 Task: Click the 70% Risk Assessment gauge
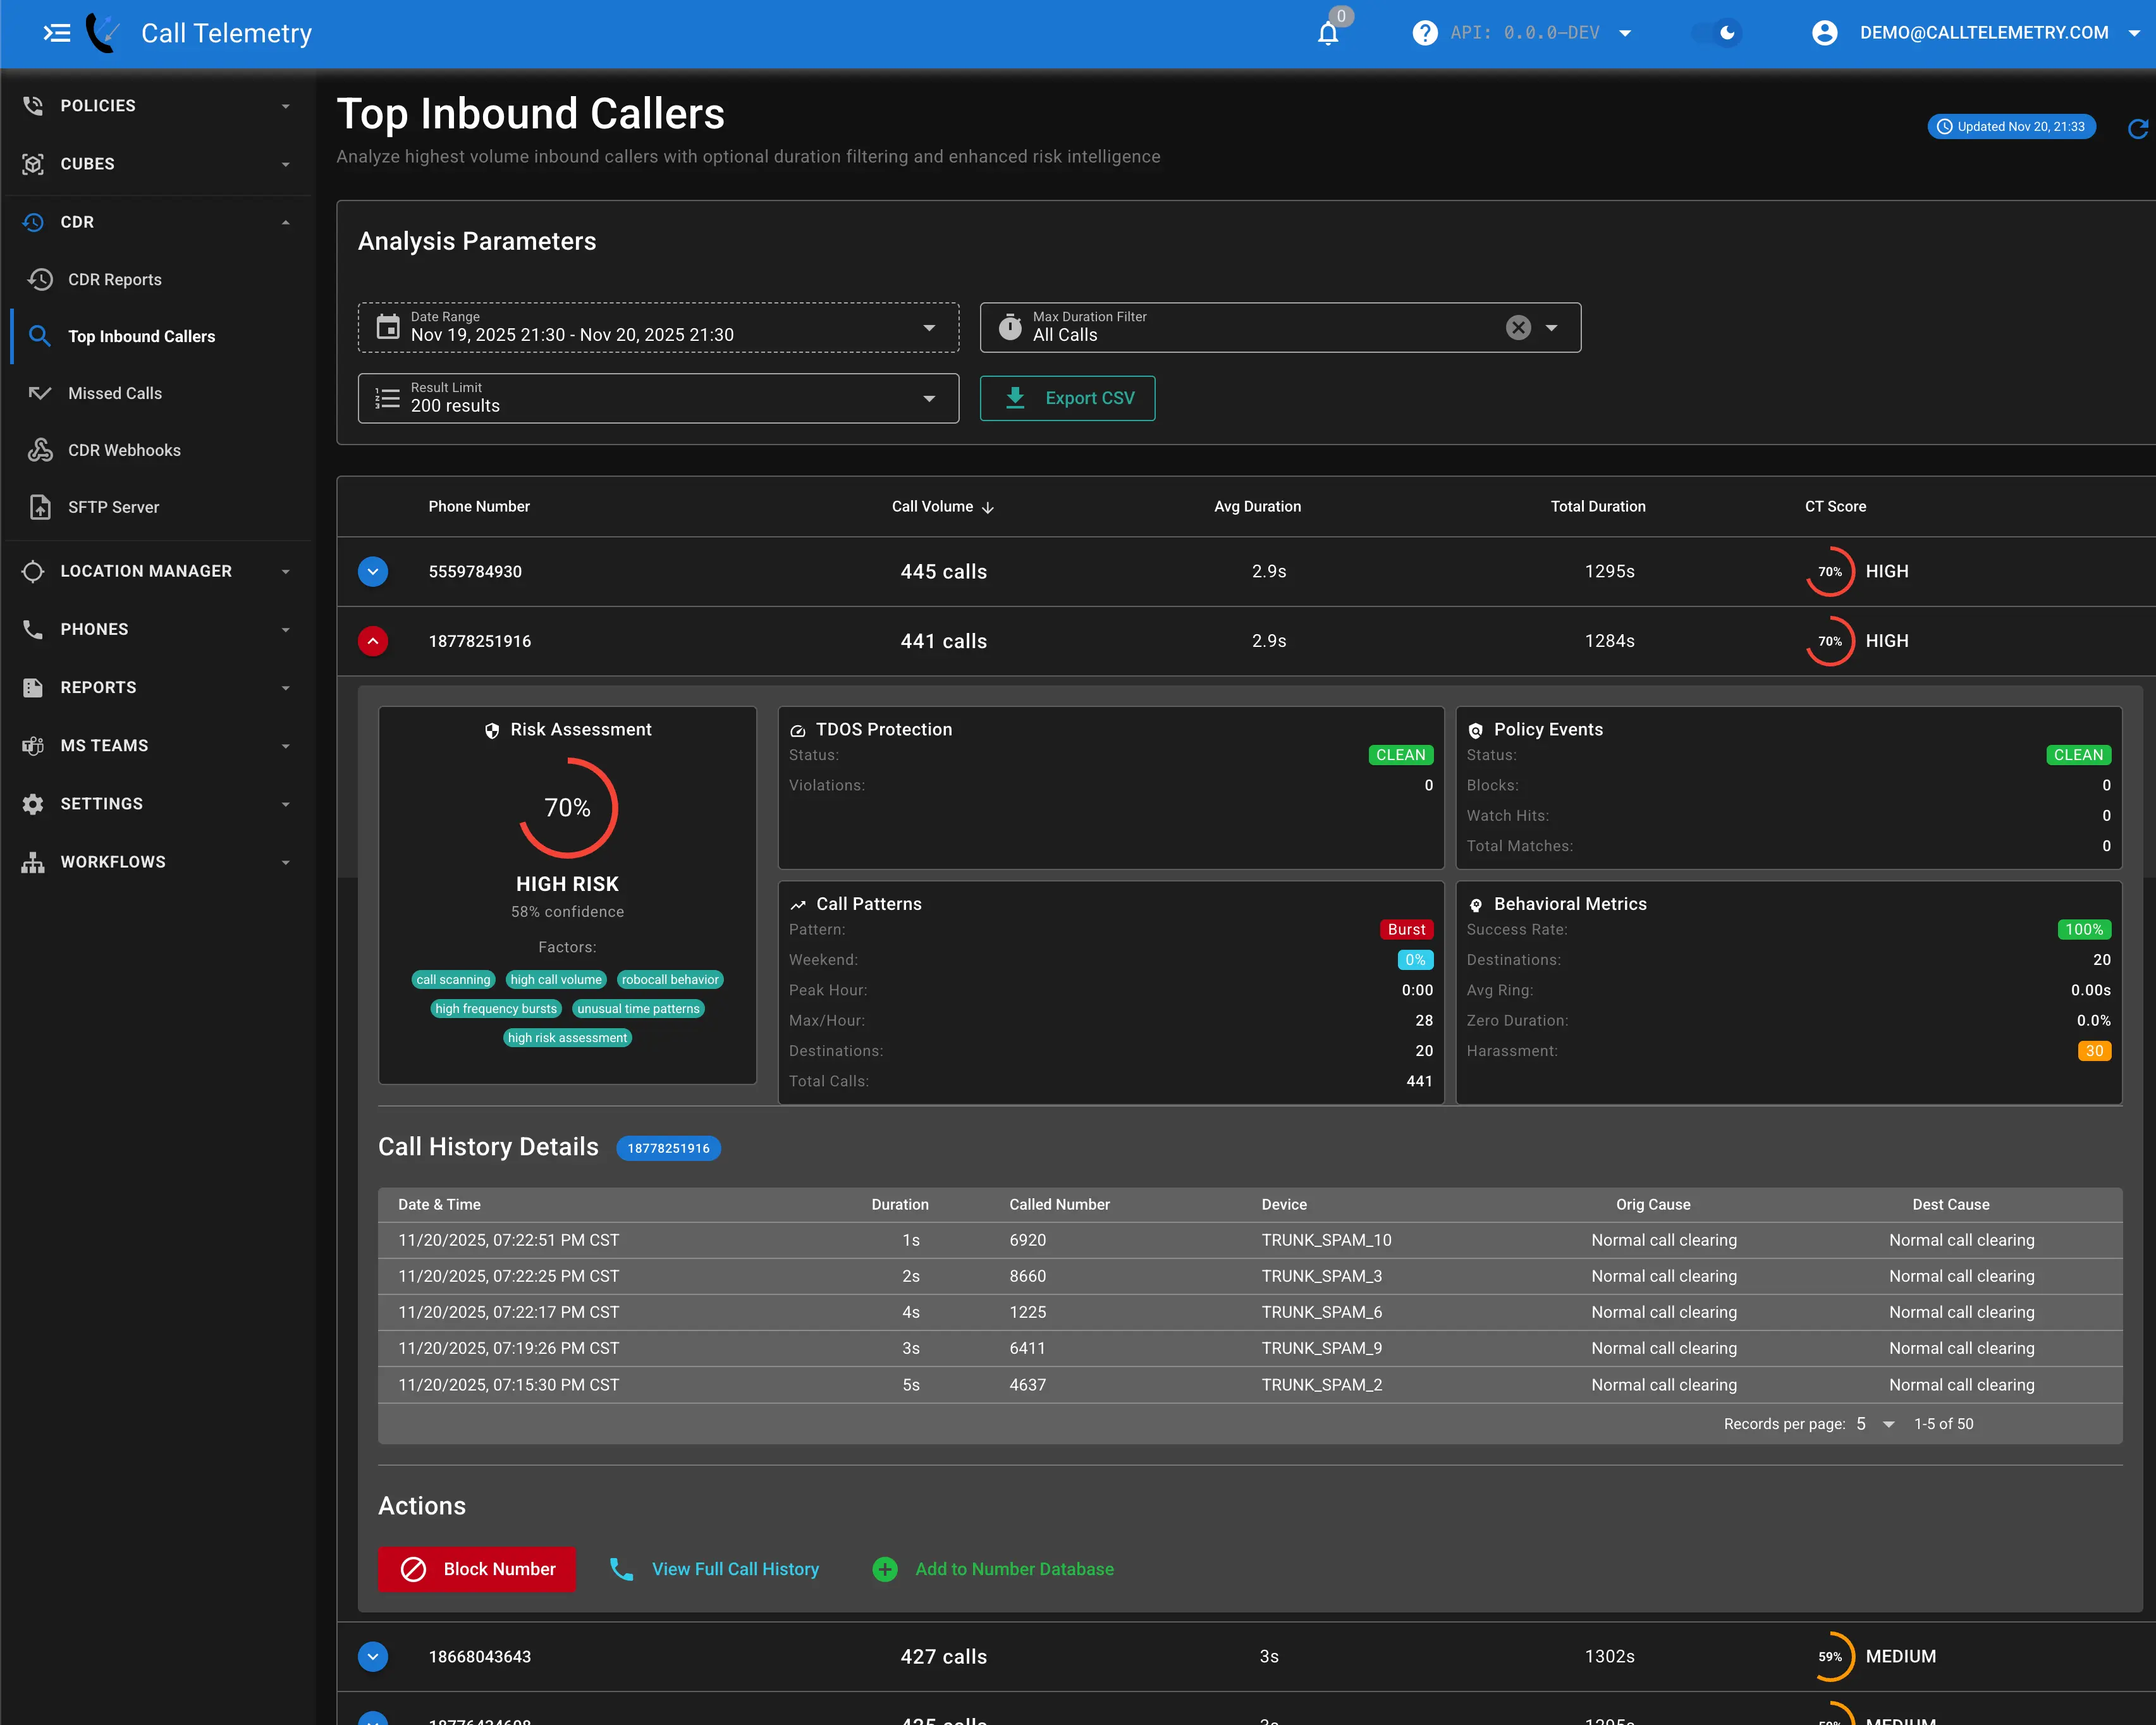tap(568, 808)
